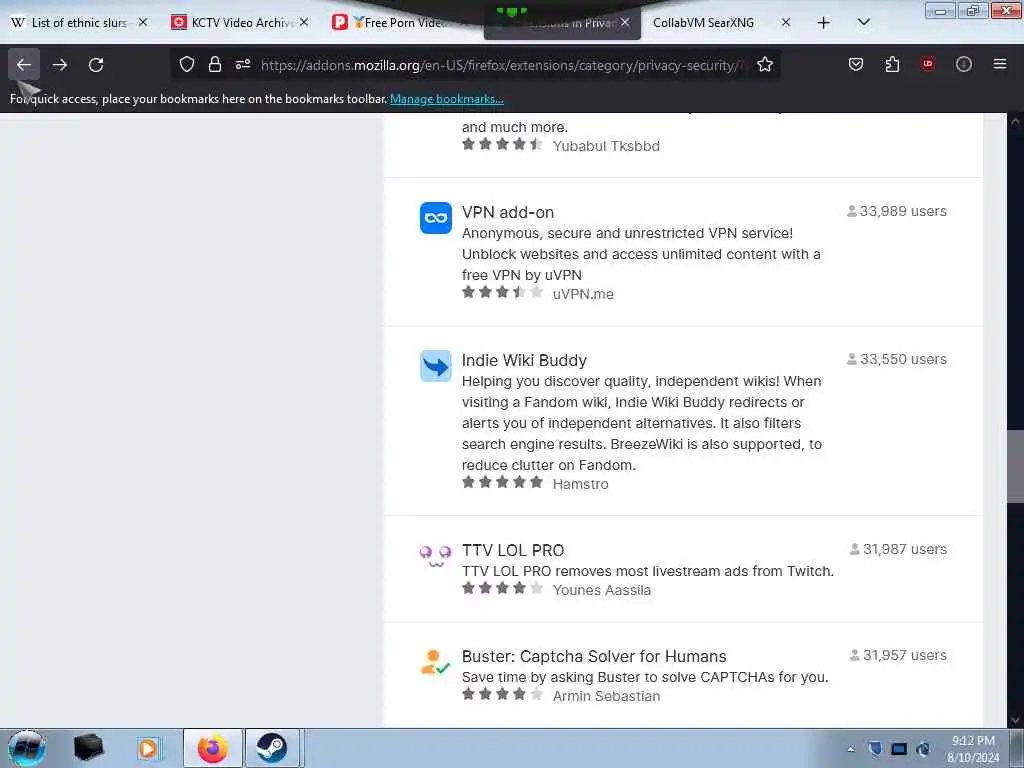1024x768 pixels.
Task: Click the Indie Wiki Buddy arrow icon
Action: [x=436, y=366]
